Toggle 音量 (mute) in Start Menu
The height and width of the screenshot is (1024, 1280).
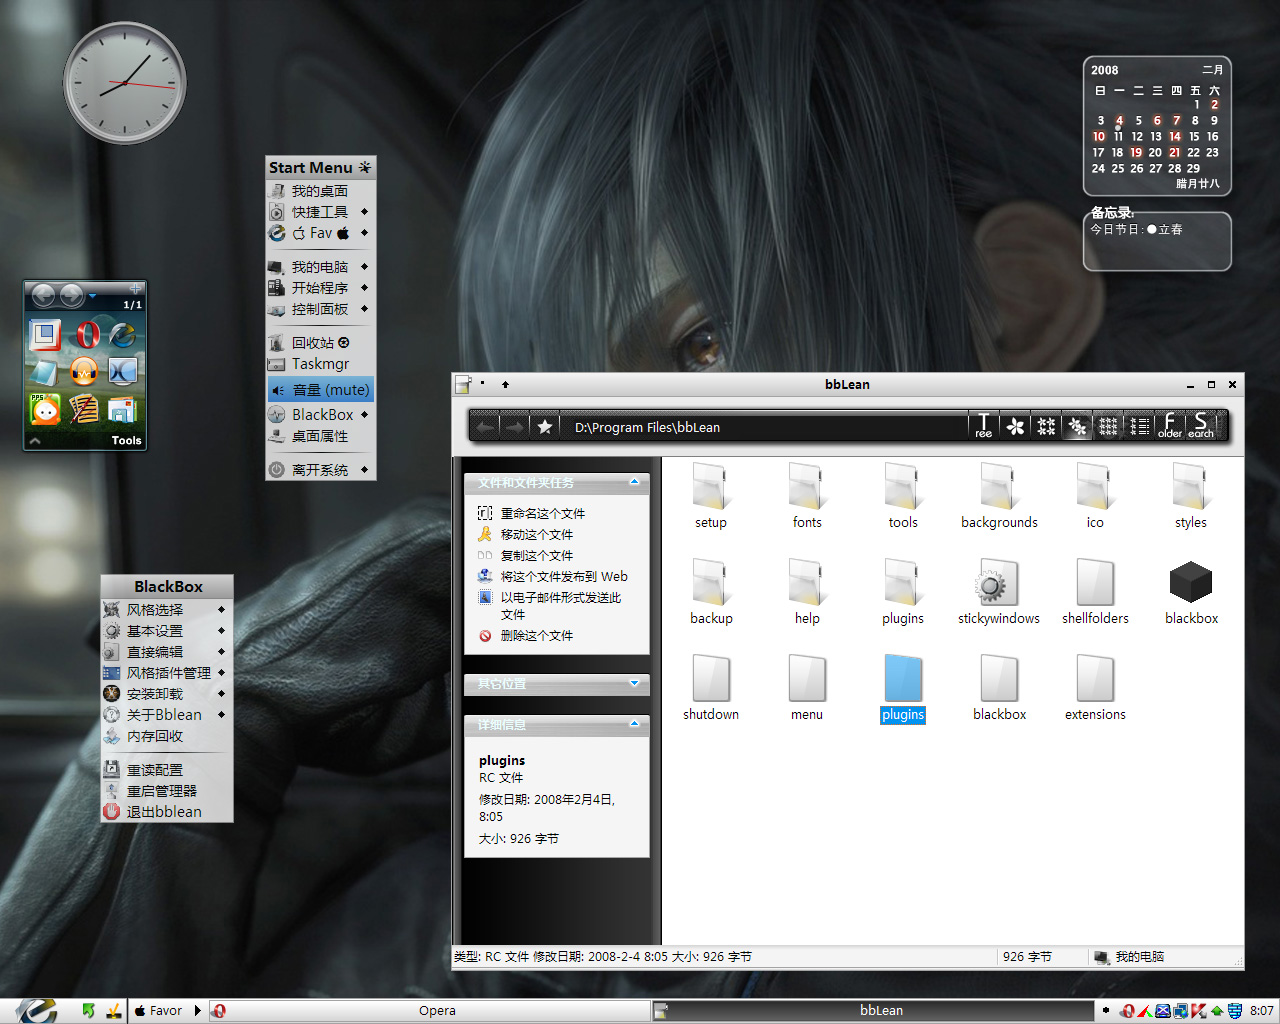[x=321, y=390]
